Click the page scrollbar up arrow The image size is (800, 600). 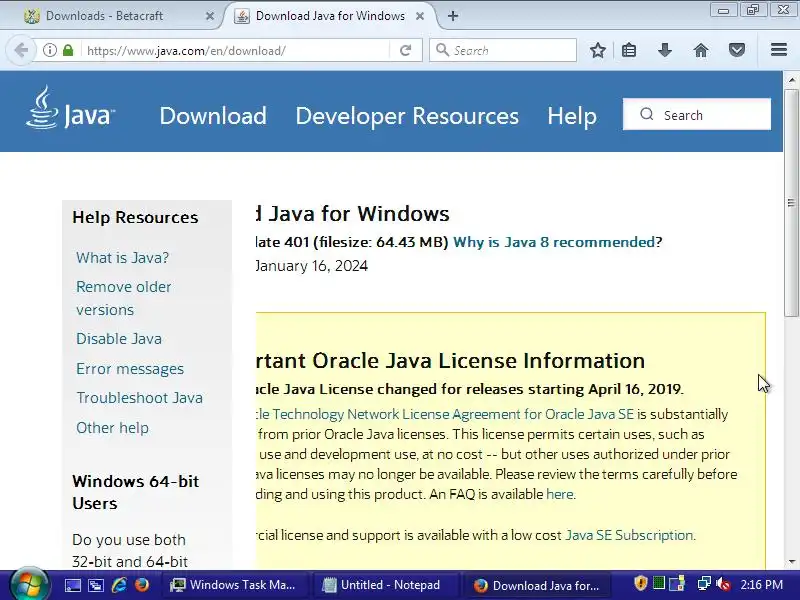tap(791, 80)
